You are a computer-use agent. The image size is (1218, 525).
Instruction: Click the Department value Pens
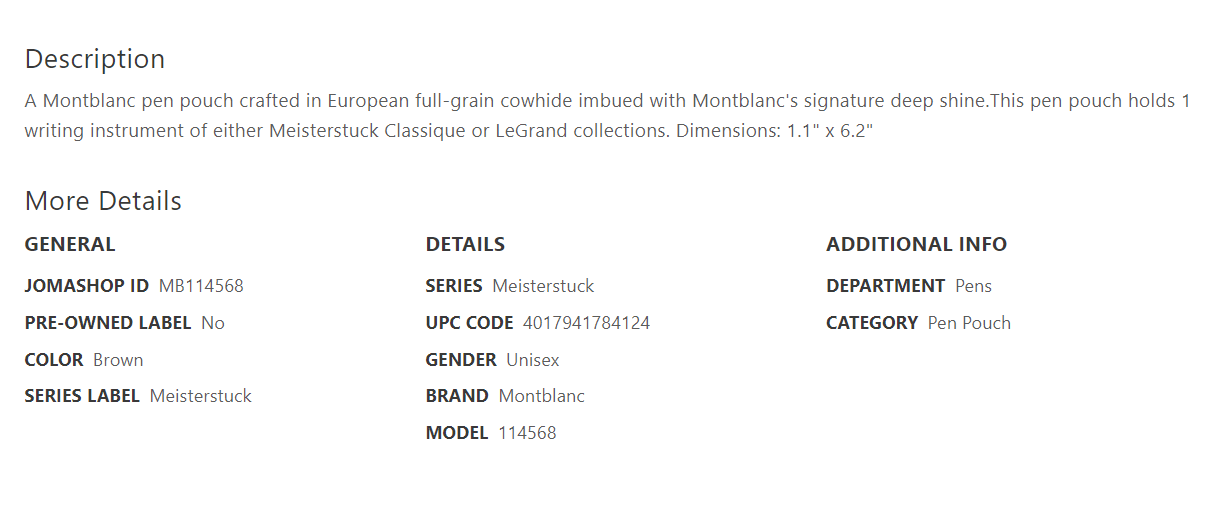pos(973,286)
